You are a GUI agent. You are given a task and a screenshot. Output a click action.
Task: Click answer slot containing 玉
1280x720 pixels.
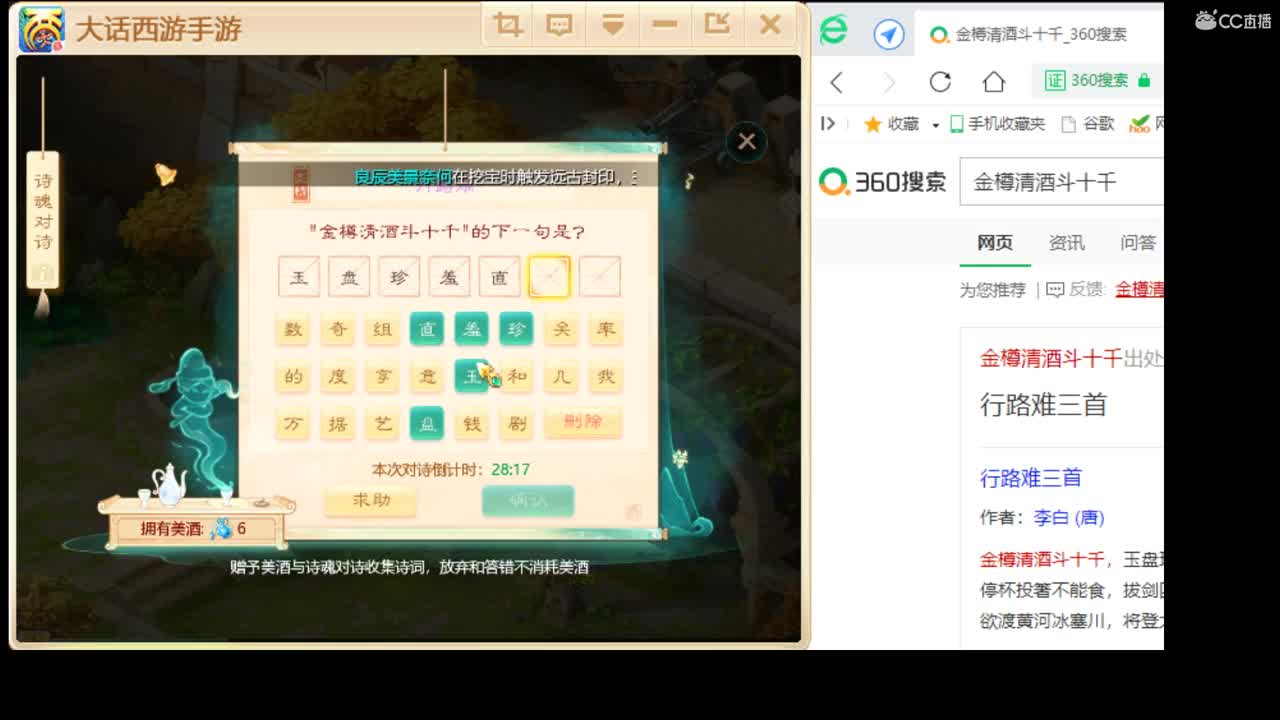299,277
